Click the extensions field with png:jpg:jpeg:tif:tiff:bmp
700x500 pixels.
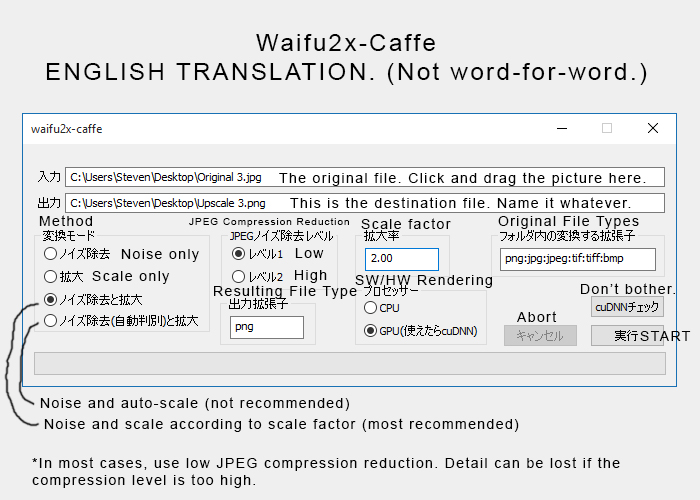578,259
